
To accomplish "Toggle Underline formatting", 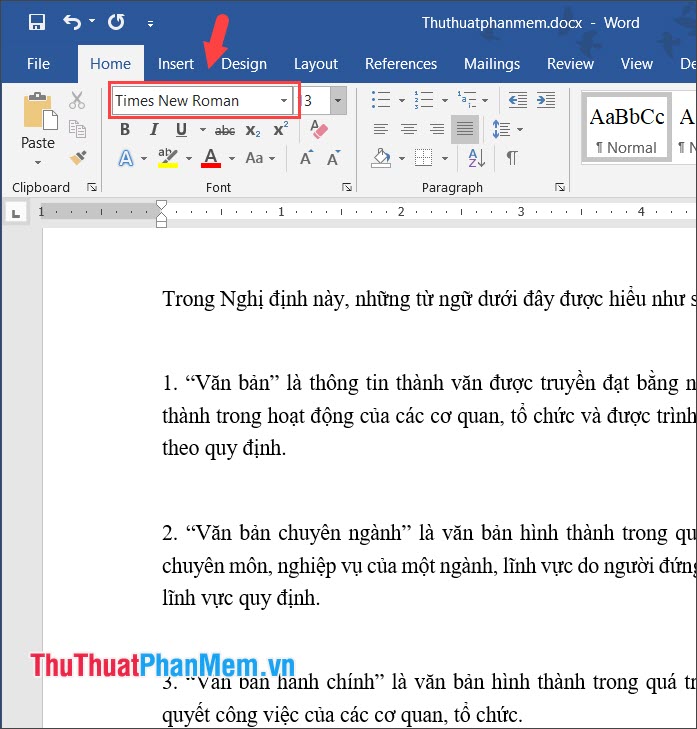I will point(181,129).
